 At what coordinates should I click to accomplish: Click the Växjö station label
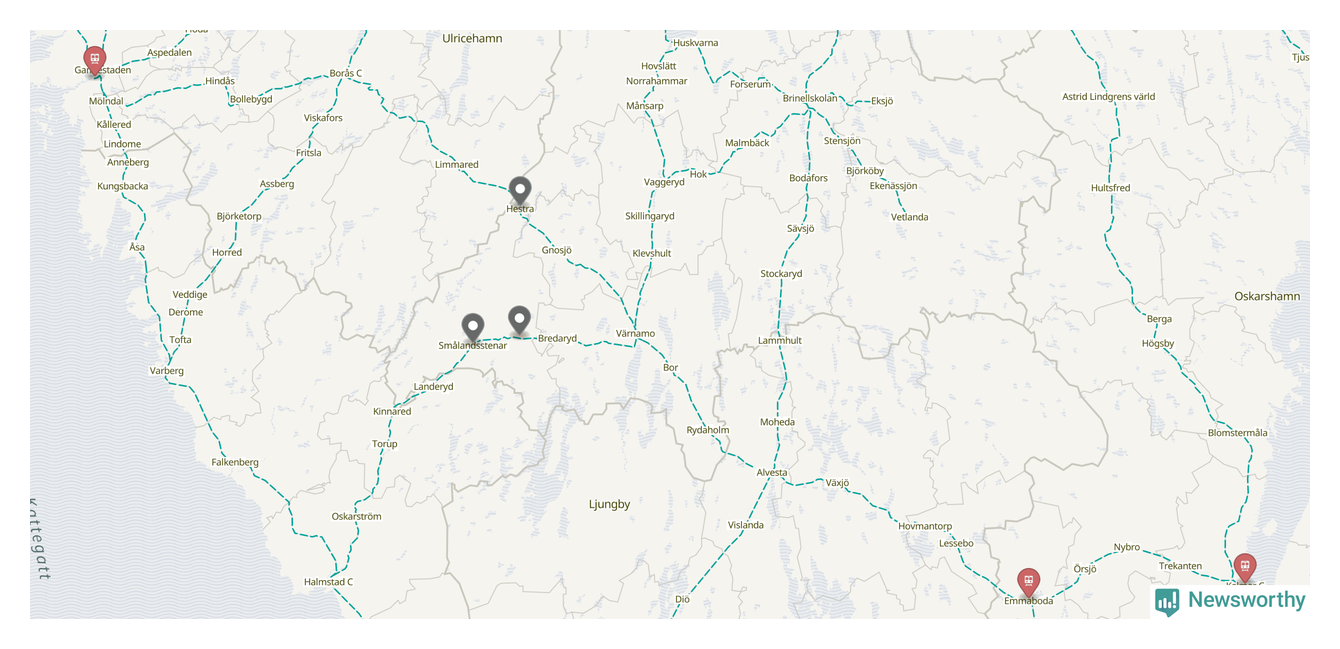837,483
